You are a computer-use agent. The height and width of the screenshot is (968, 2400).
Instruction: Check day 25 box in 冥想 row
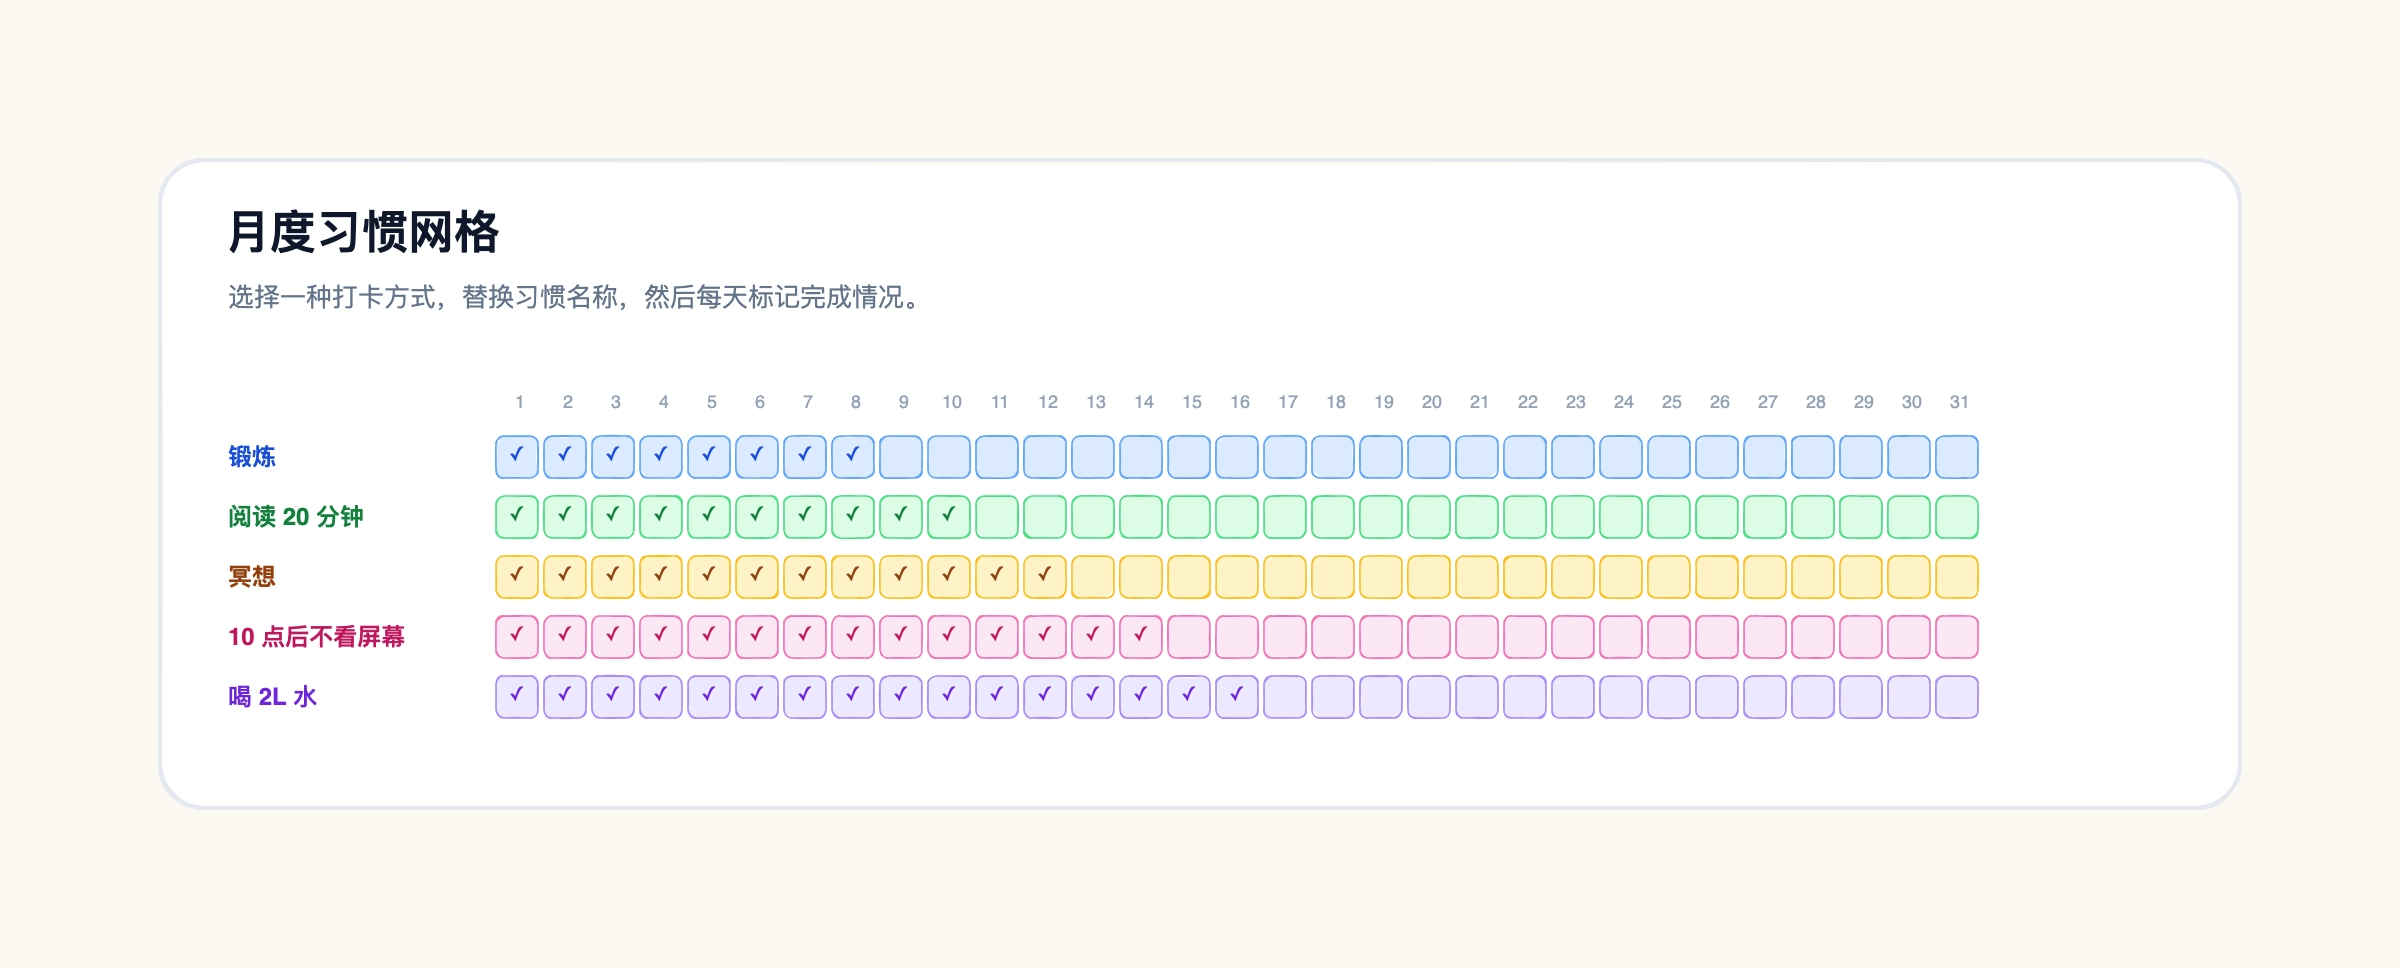pyautogui.click(x=1669, y=577)
